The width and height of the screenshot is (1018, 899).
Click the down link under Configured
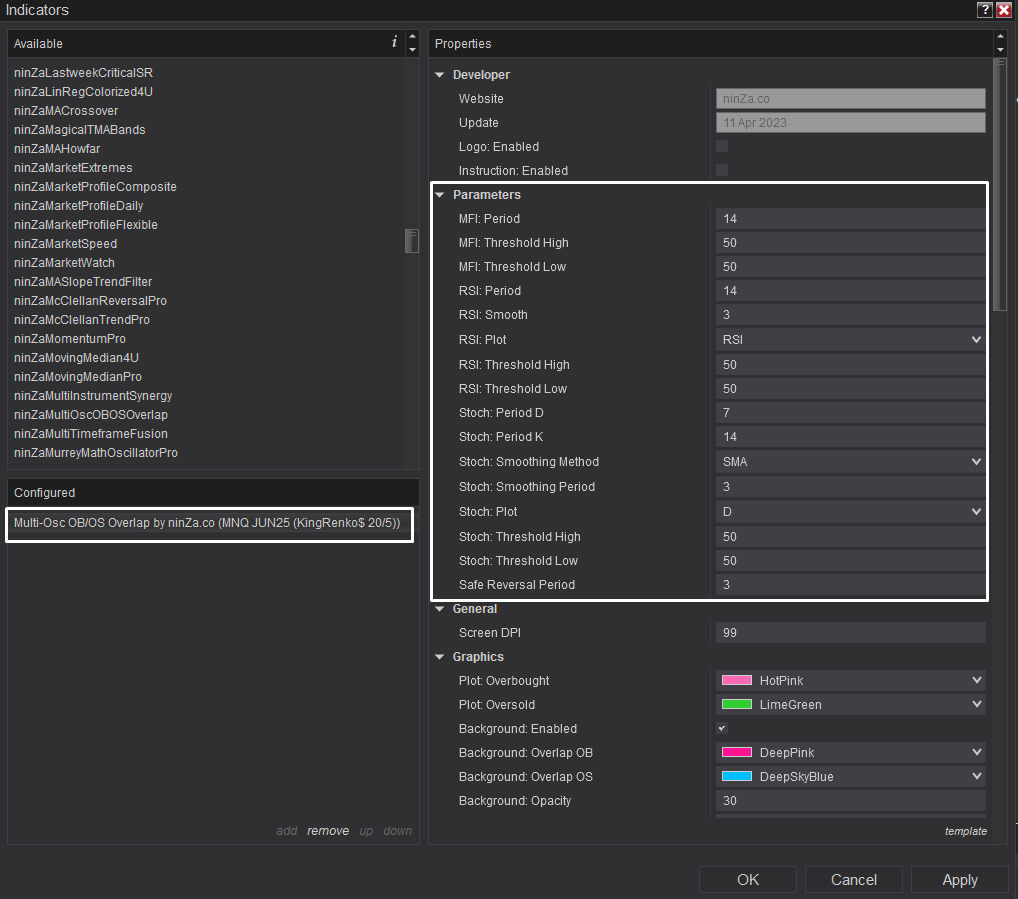click(x=397, y=831)
